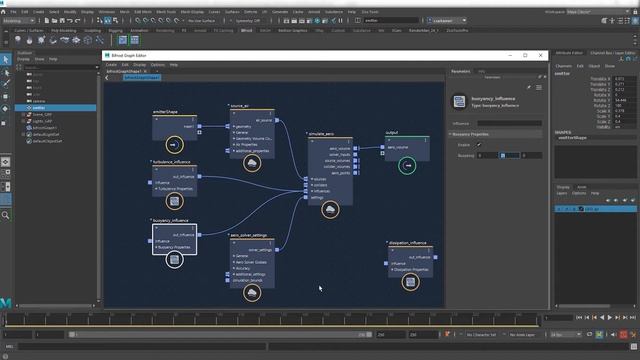The height and width of the screenshot is (360, 640).
Task: Expand Dissipation Properties on dissipation_influence node
Action: tap(392, 270)
